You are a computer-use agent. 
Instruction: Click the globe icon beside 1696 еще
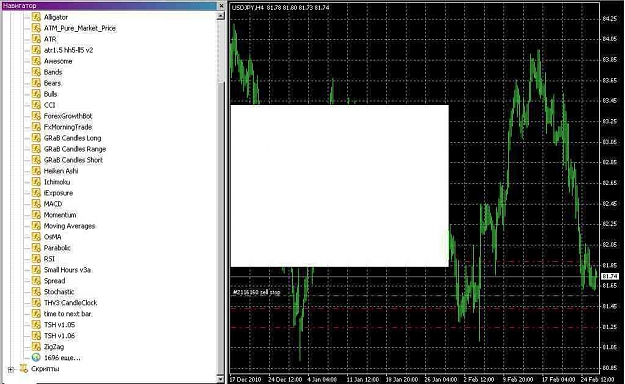coord(36,358)
